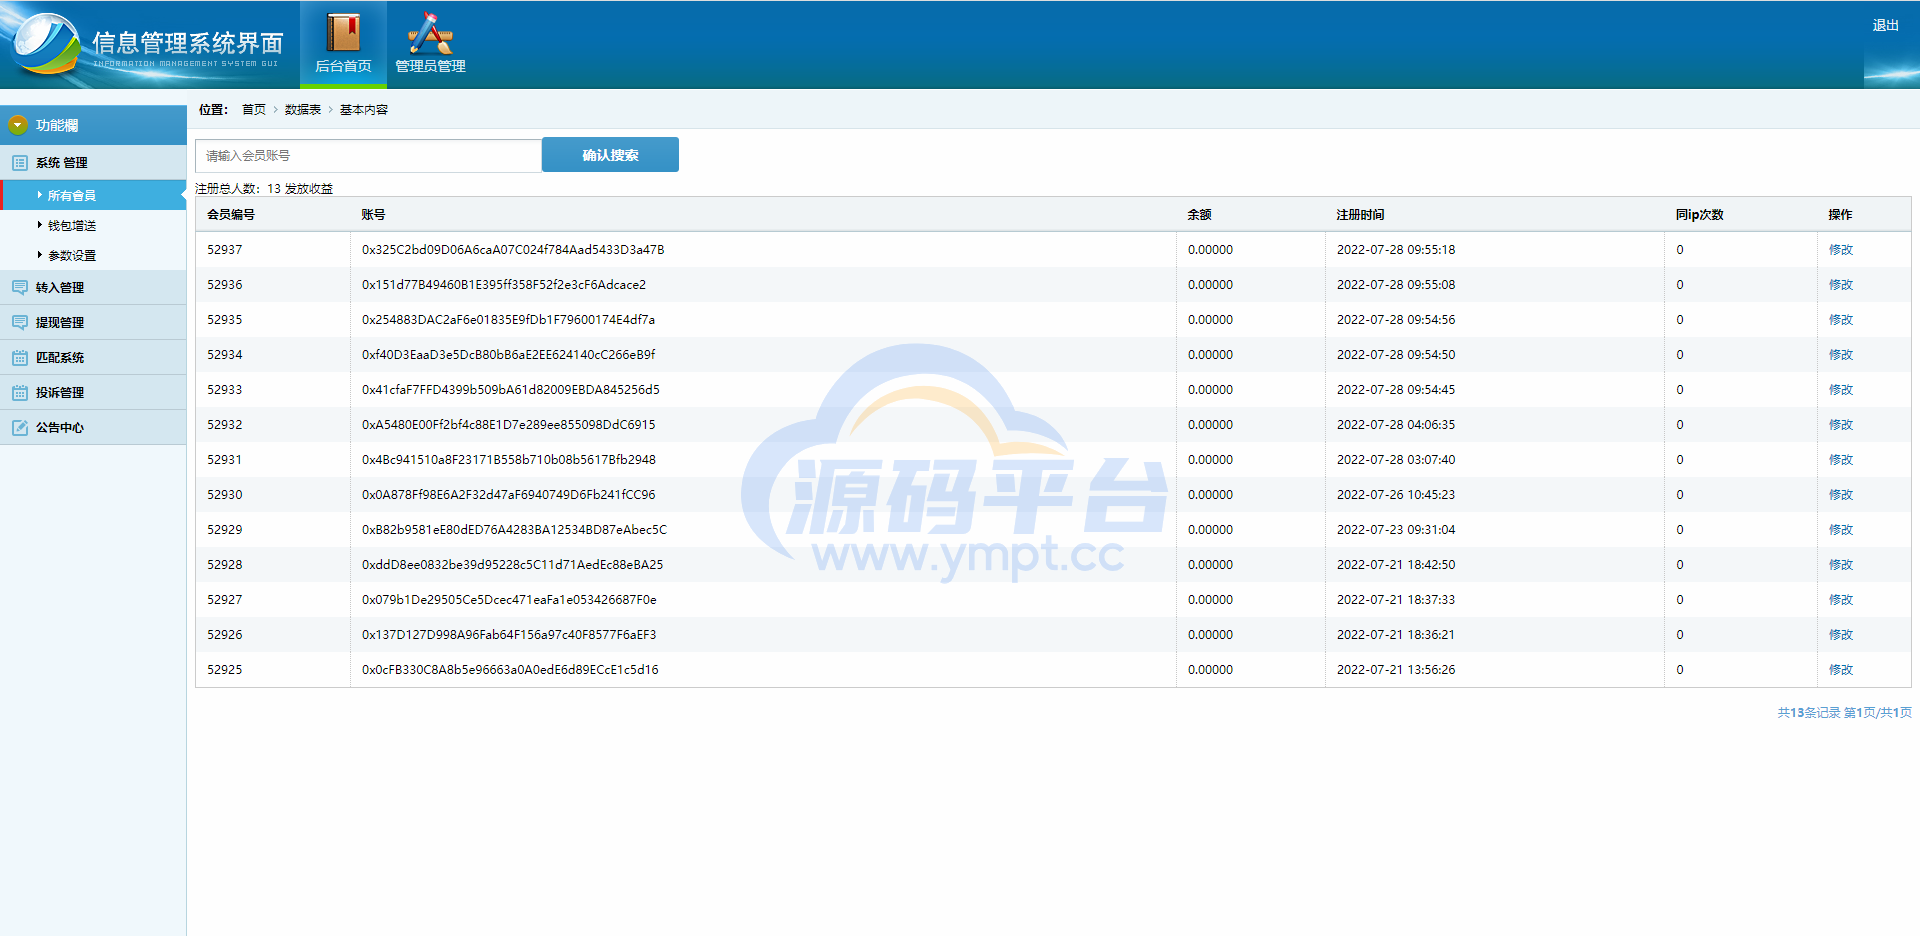Click the 投诉管理 calendar icon
Image resolution: width=1920 pixels, height=936 pixels.
(19, 393)
